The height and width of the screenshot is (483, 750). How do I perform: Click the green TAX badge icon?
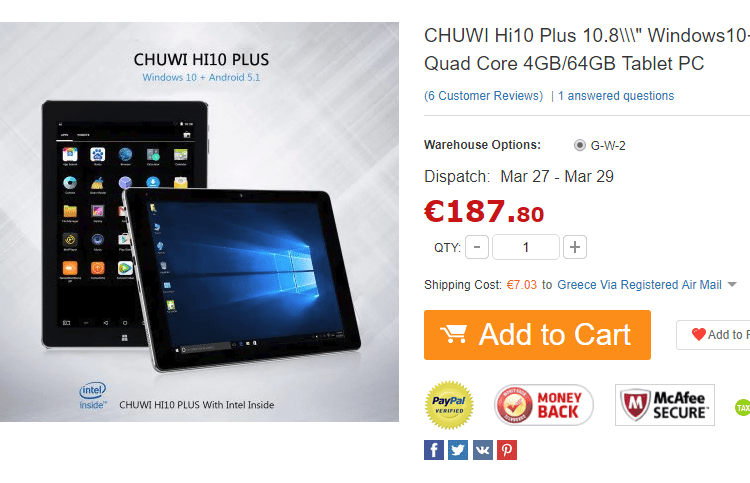pos(742,407)
